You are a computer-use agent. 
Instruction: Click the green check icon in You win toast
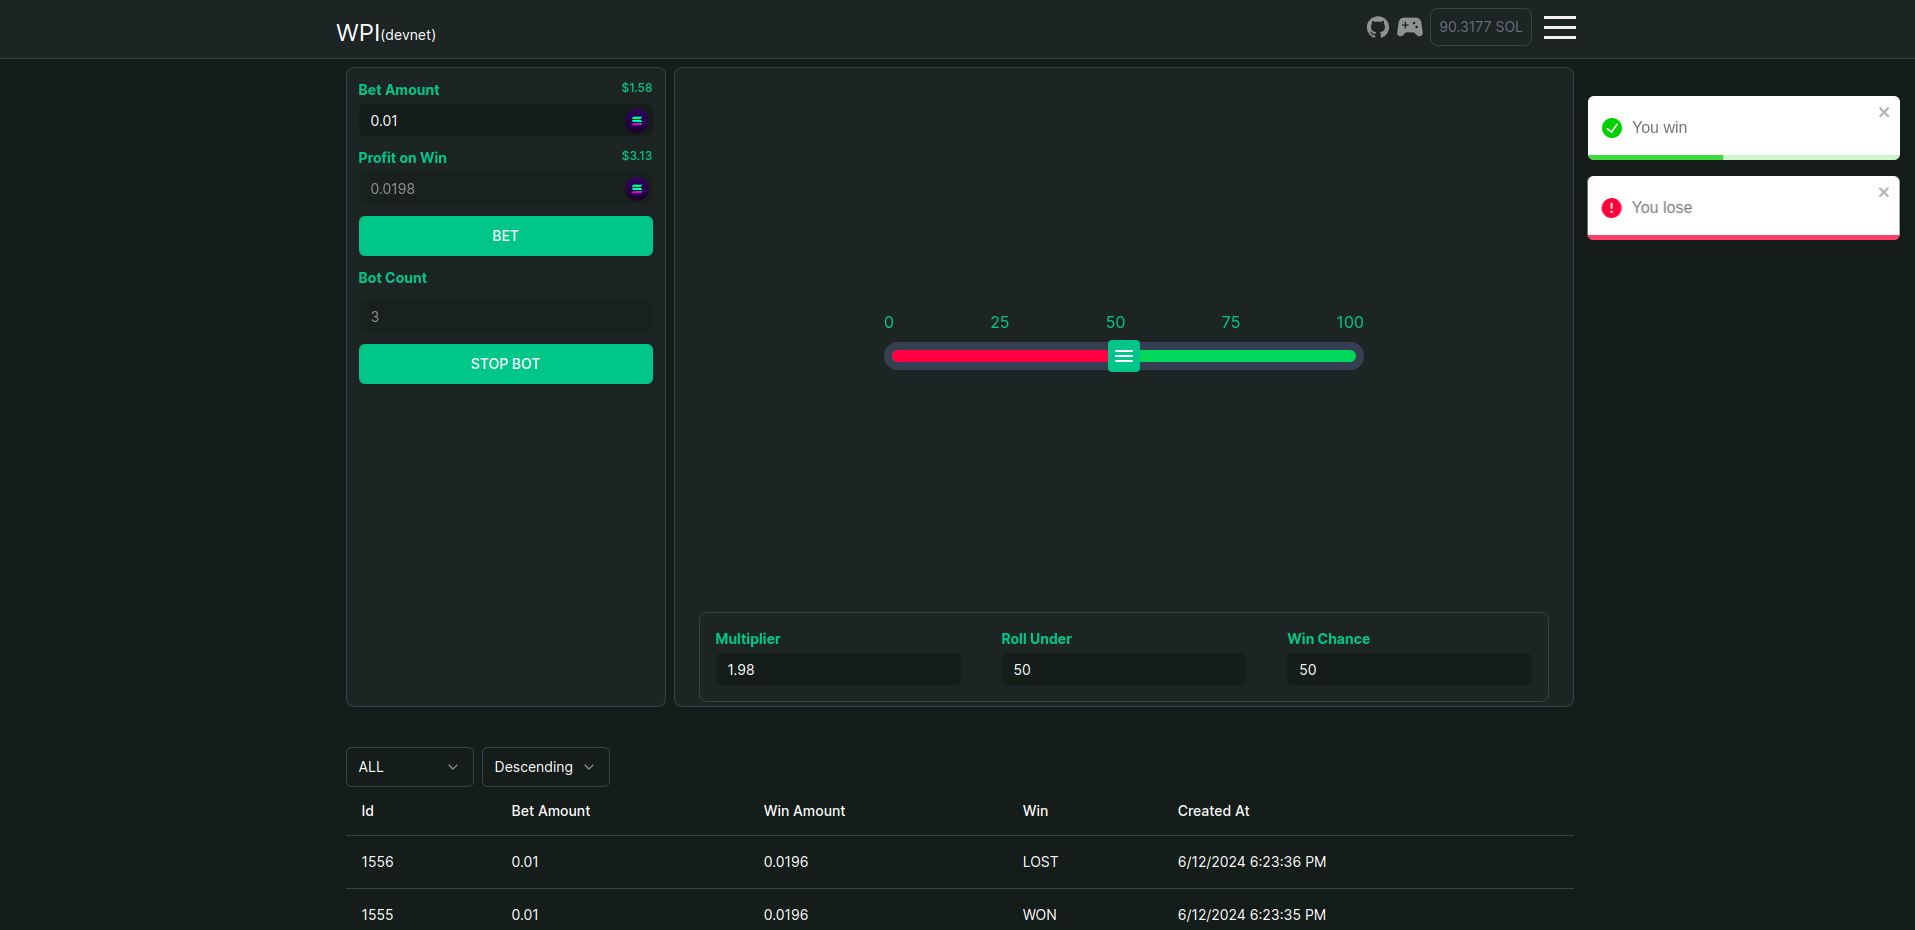[x=1612, y=128]
